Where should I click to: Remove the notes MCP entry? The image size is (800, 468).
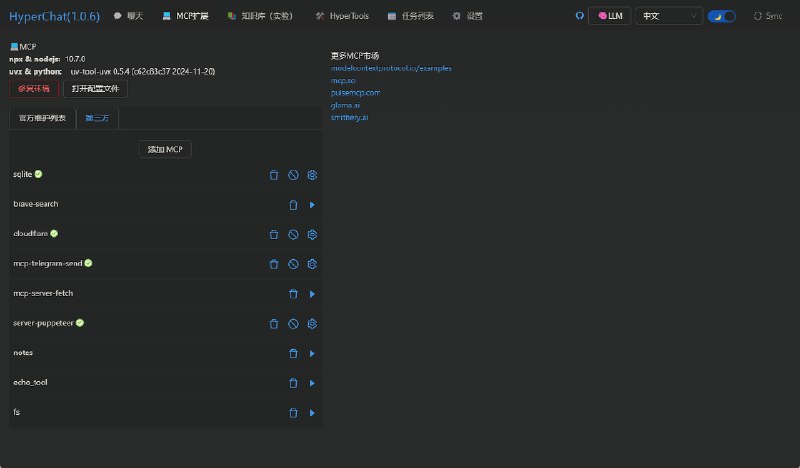293,353
